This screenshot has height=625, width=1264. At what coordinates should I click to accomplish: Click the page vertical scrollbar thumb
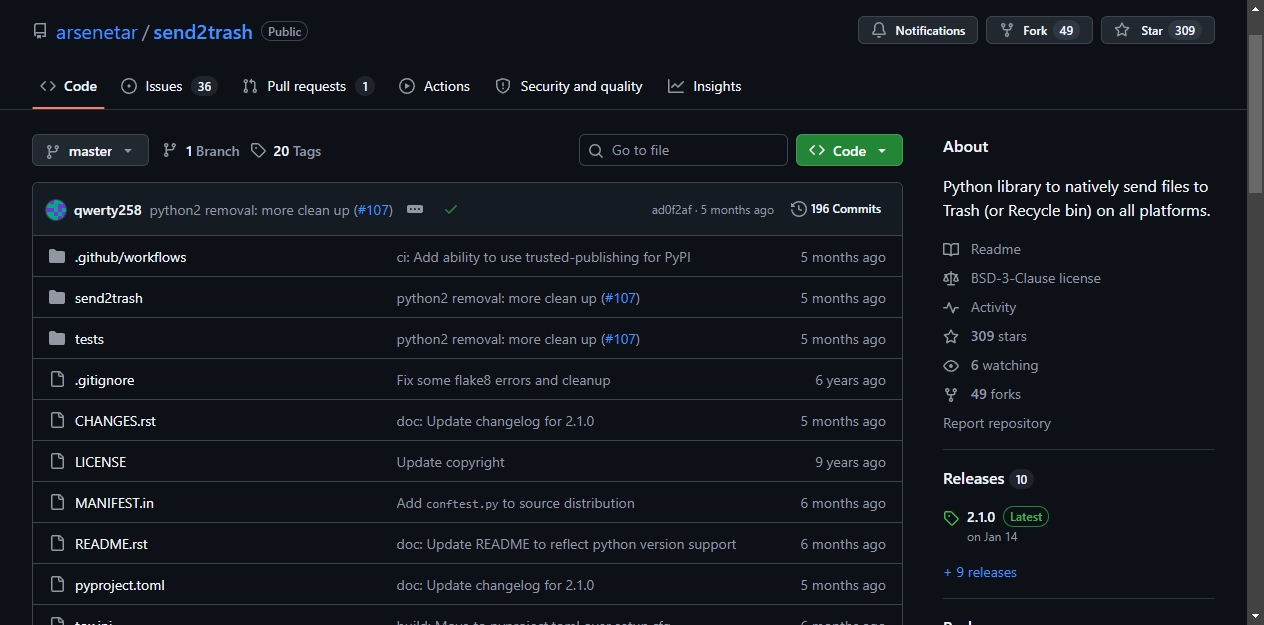[1256, 113]
